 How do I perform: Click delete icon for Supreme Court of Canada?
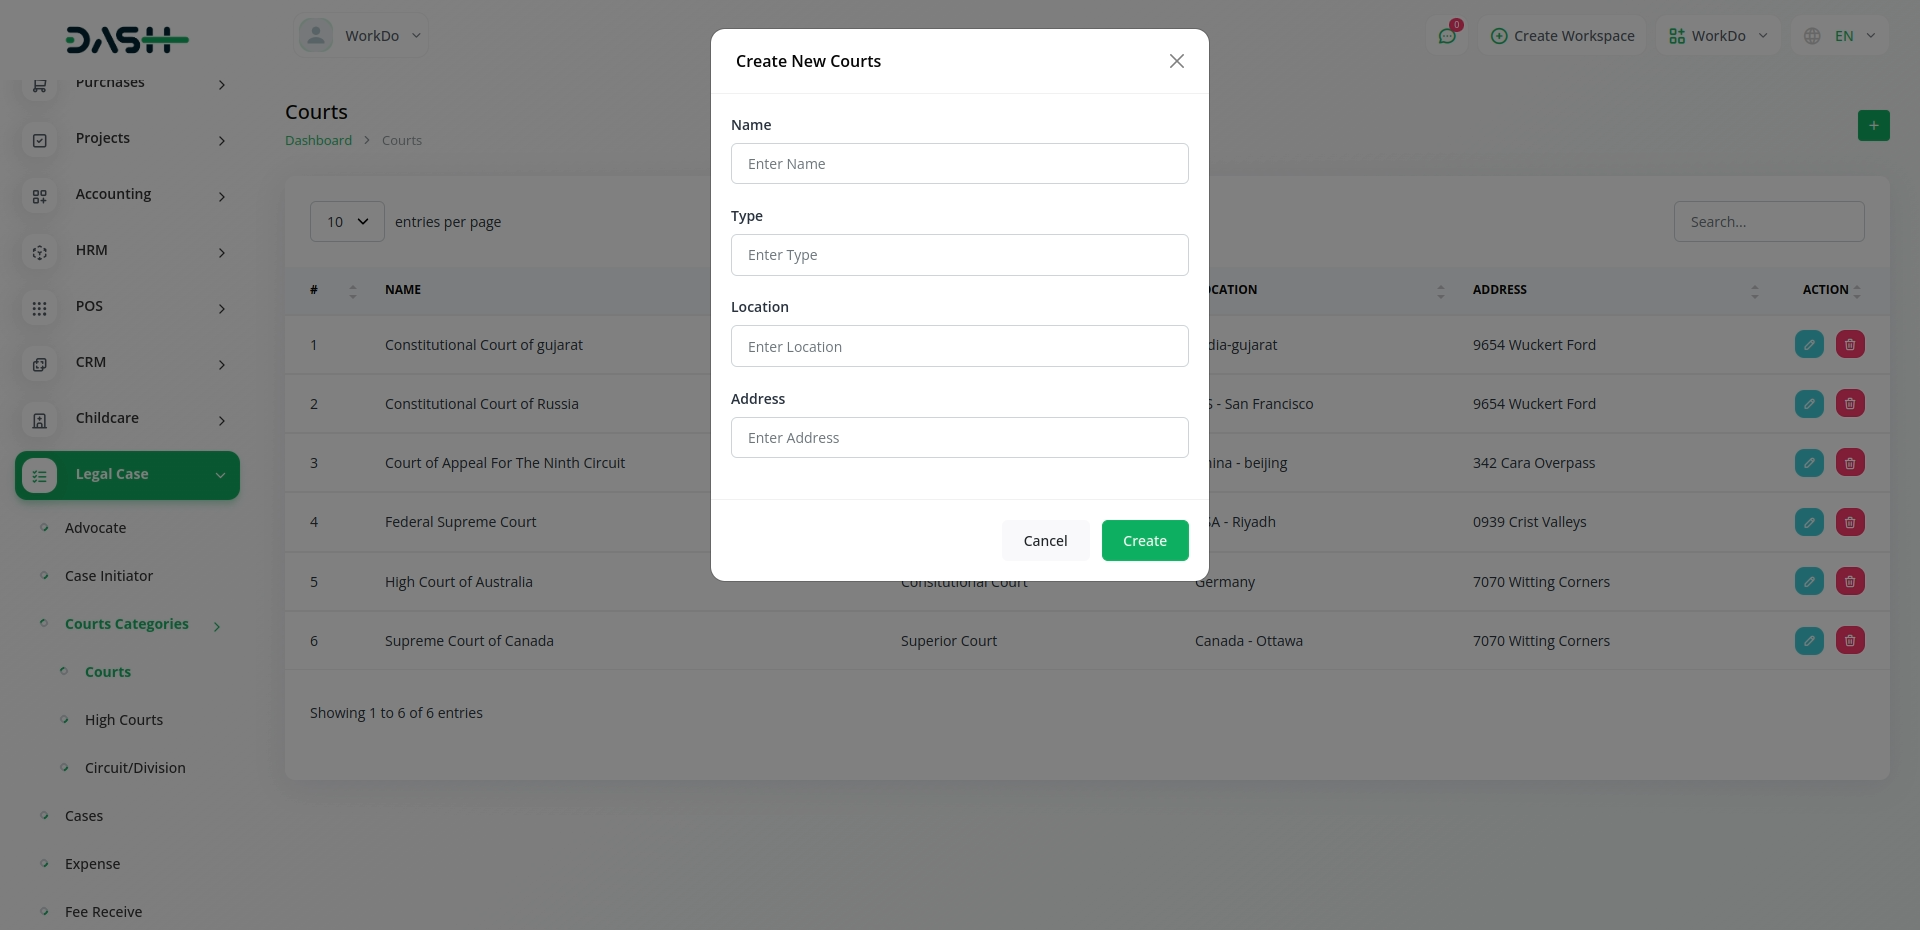point(1850,641)
